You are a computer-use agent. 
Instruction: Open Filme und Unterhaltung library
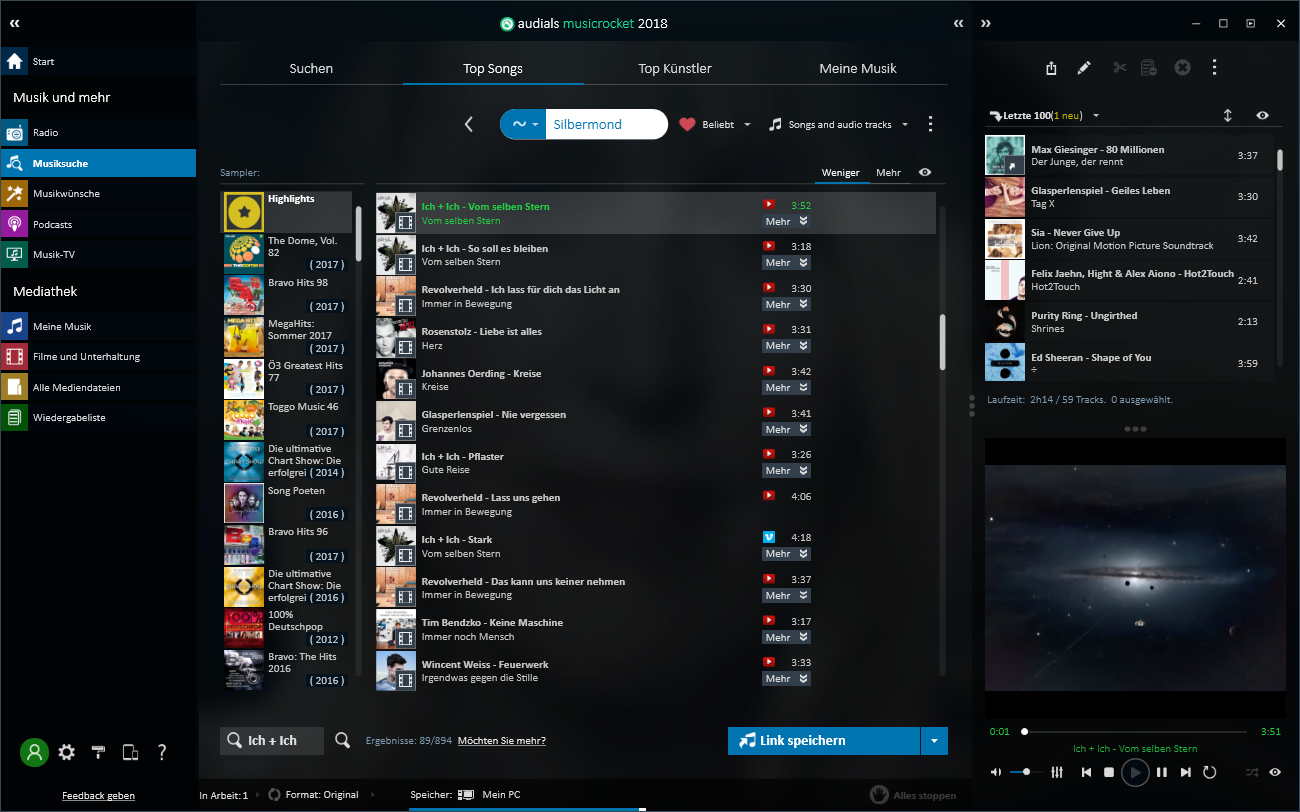point(98,356)
